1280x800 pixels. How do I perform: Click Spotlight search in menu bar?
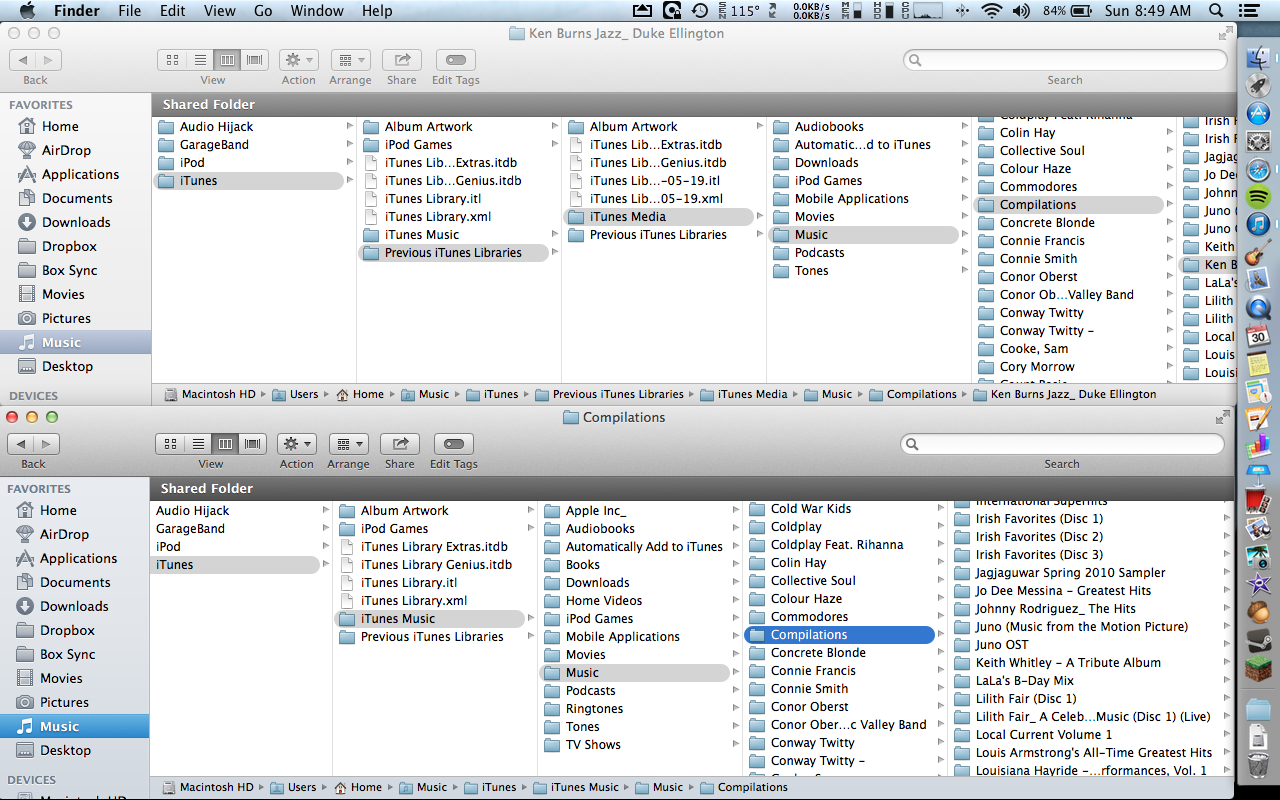tap(1217, 11)
